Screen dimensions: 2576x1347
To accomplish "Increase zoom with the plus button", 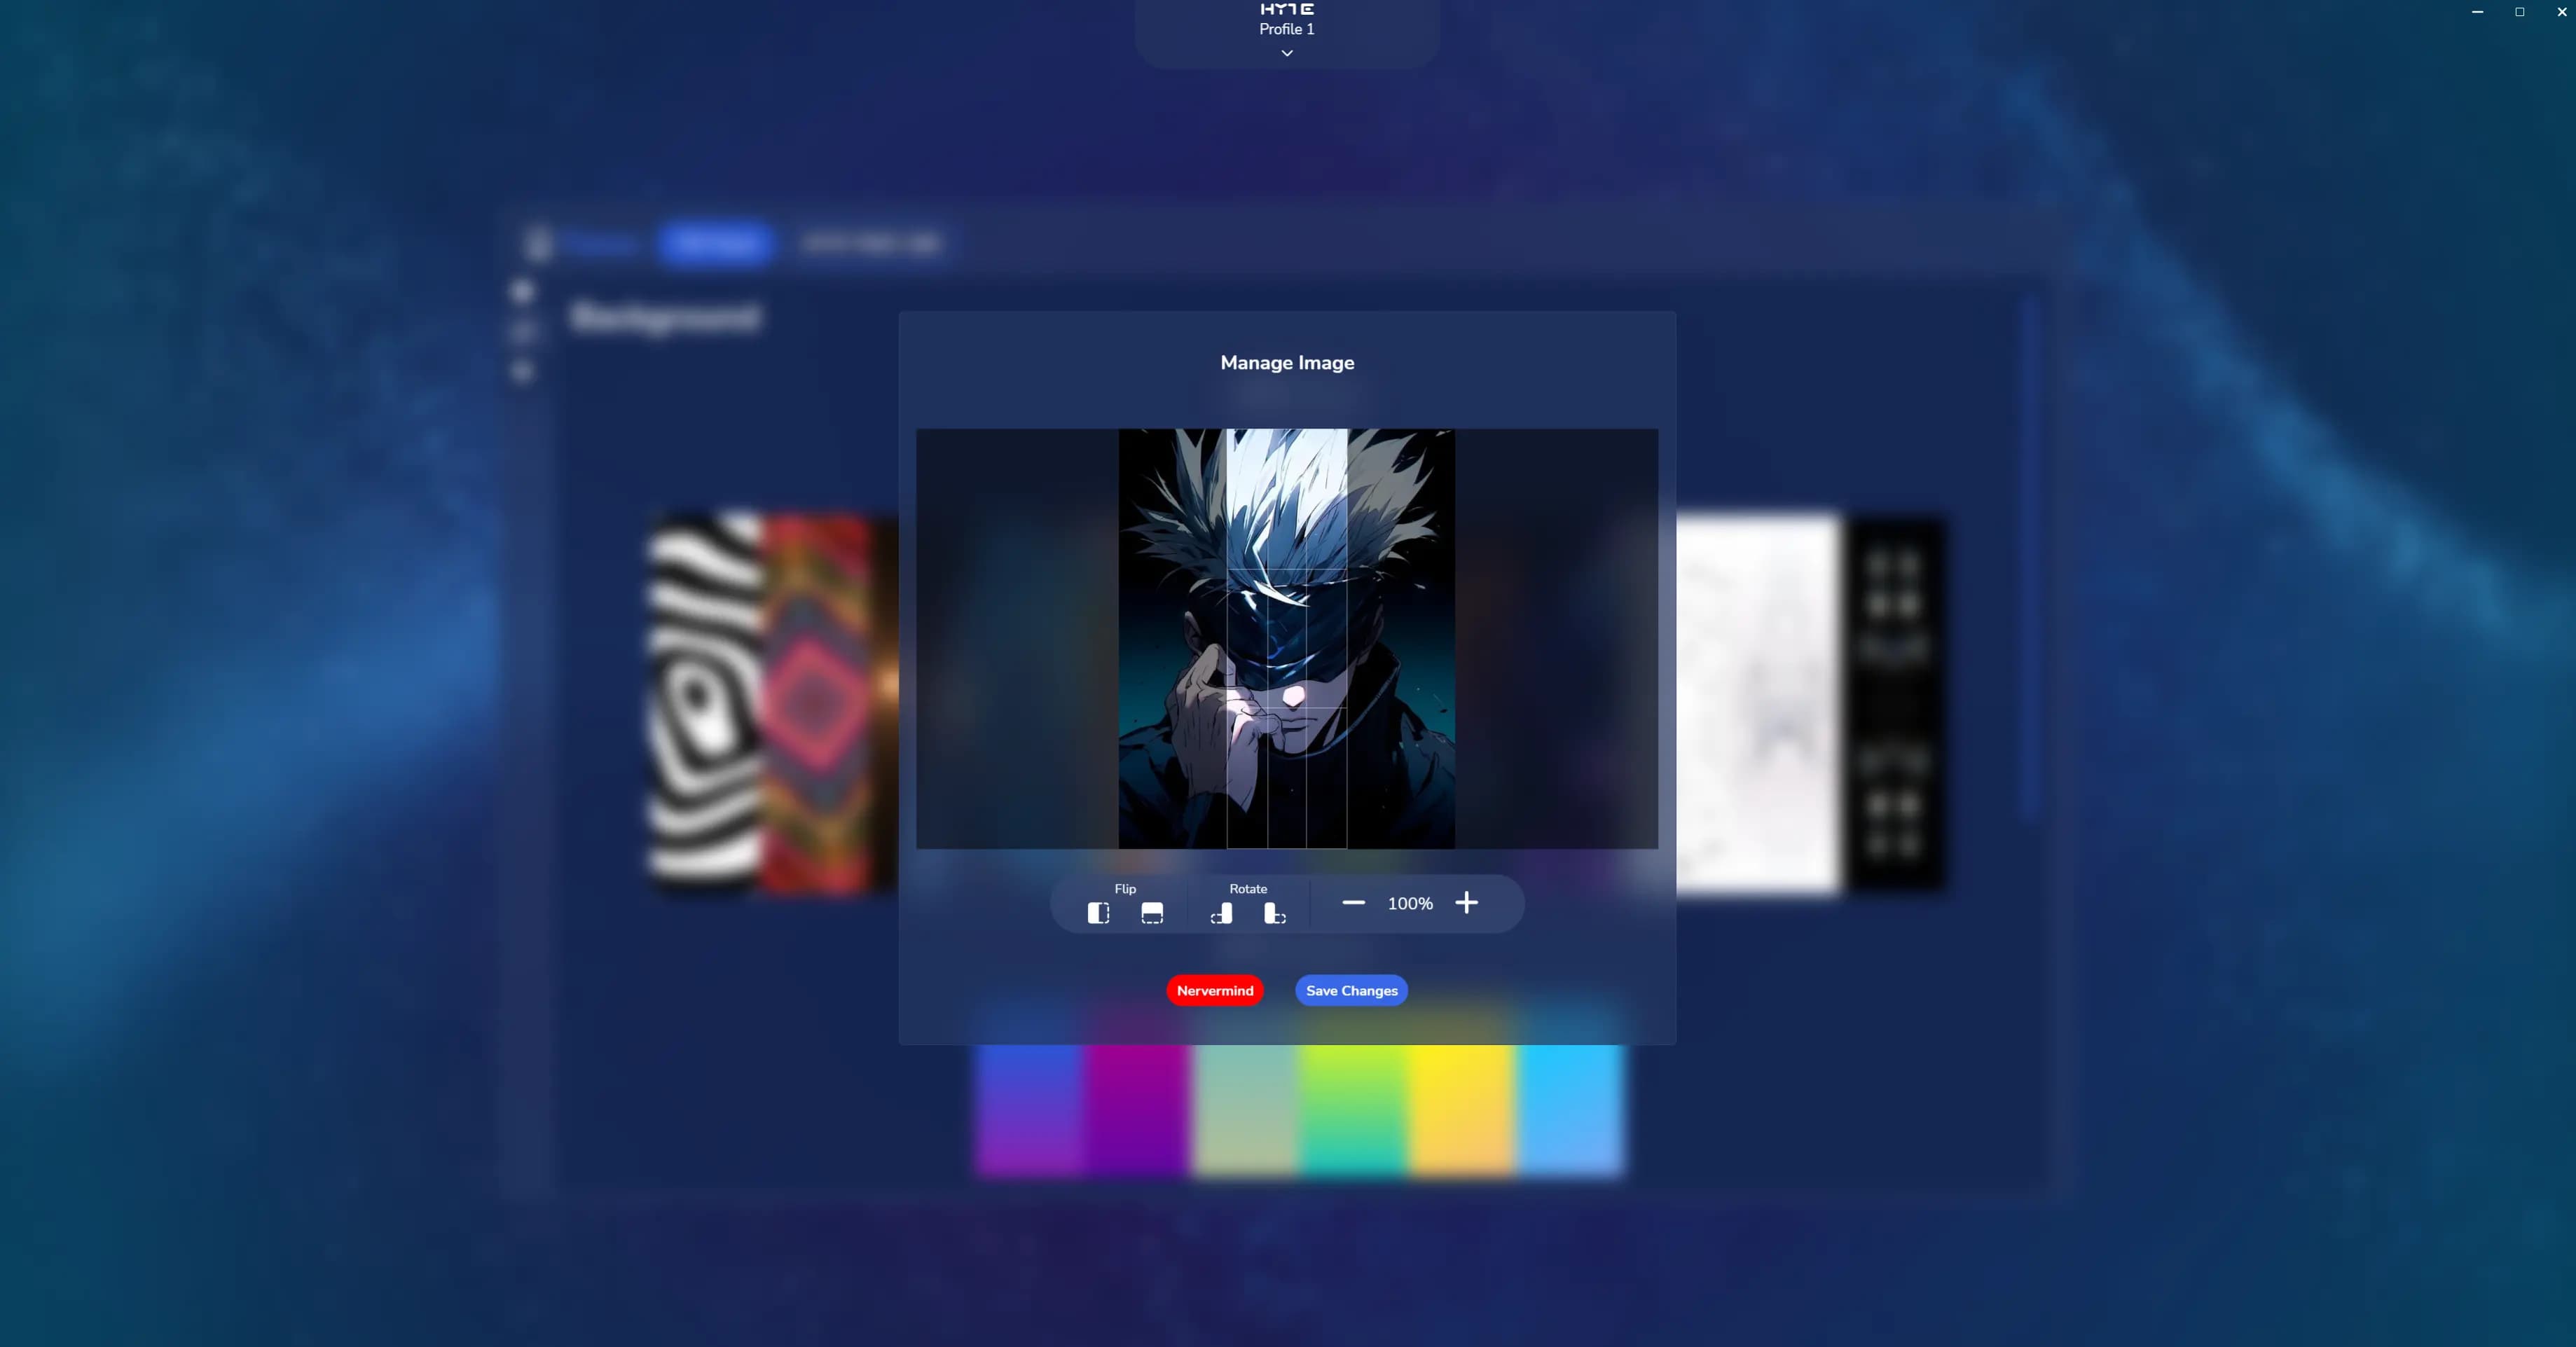I will point(1466,902).
